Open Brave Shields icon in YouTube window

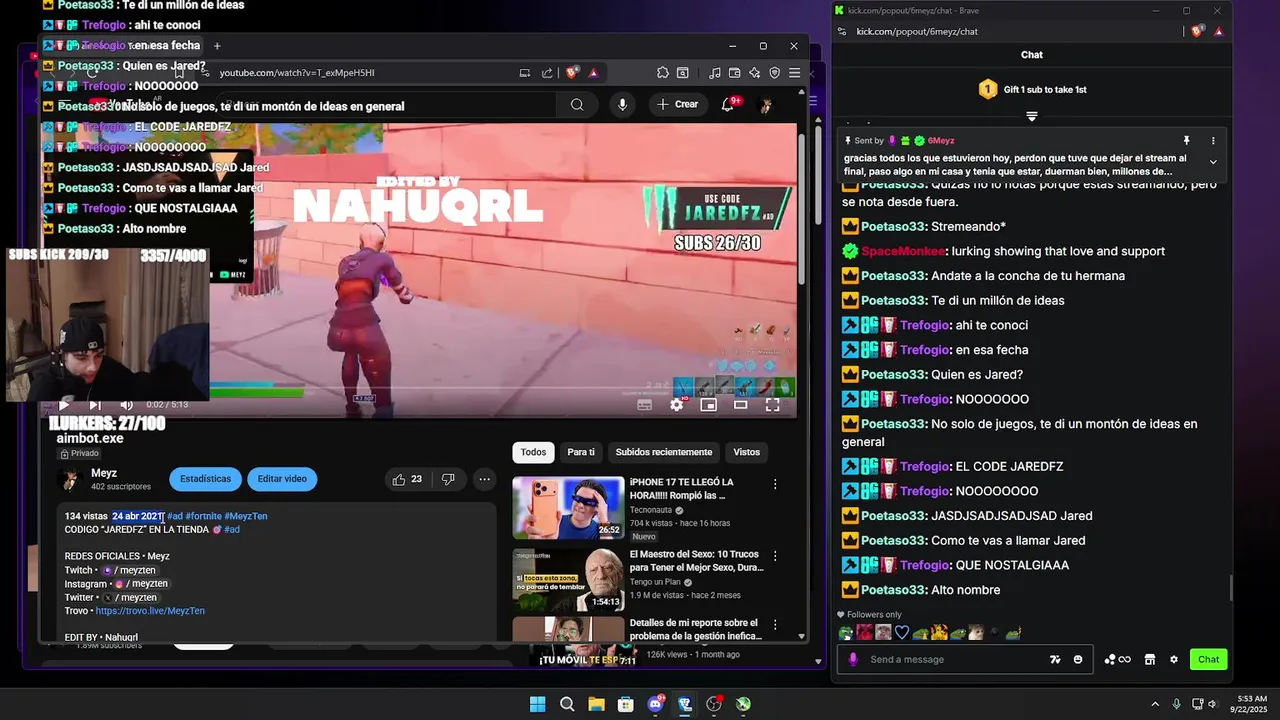572,73
